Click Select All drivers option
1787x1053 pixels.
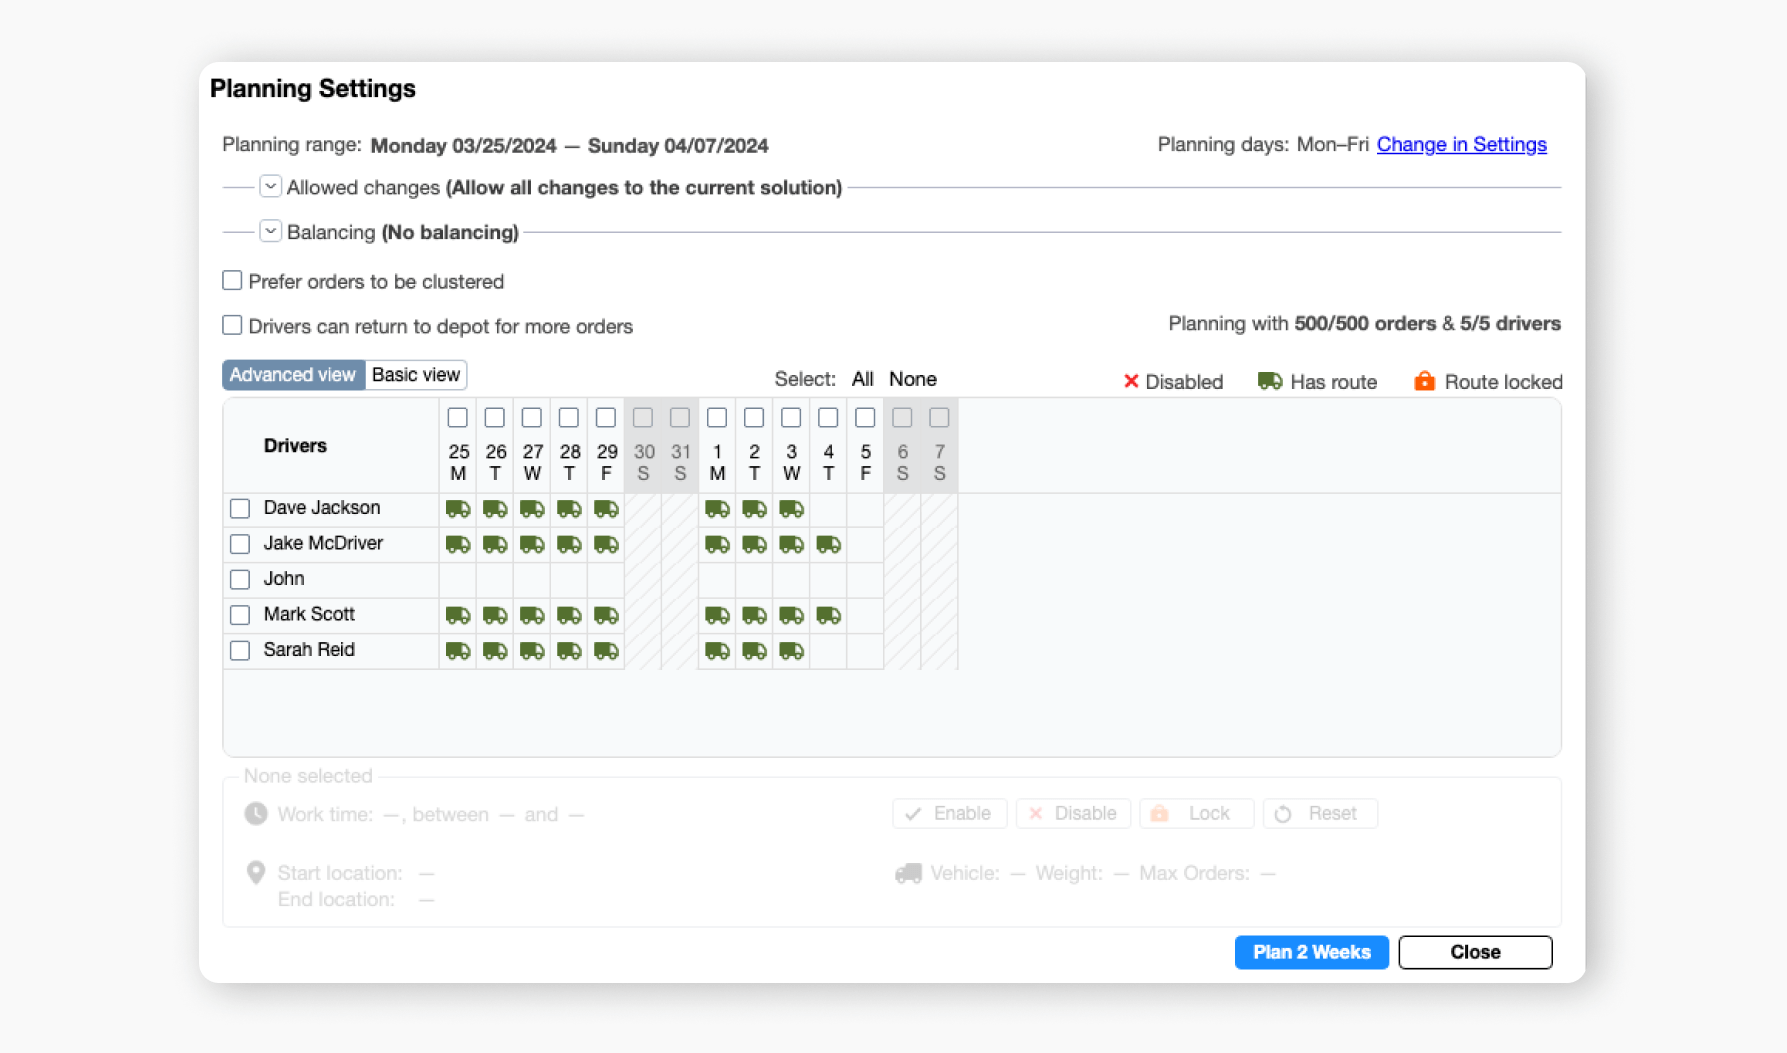[862, 380]
